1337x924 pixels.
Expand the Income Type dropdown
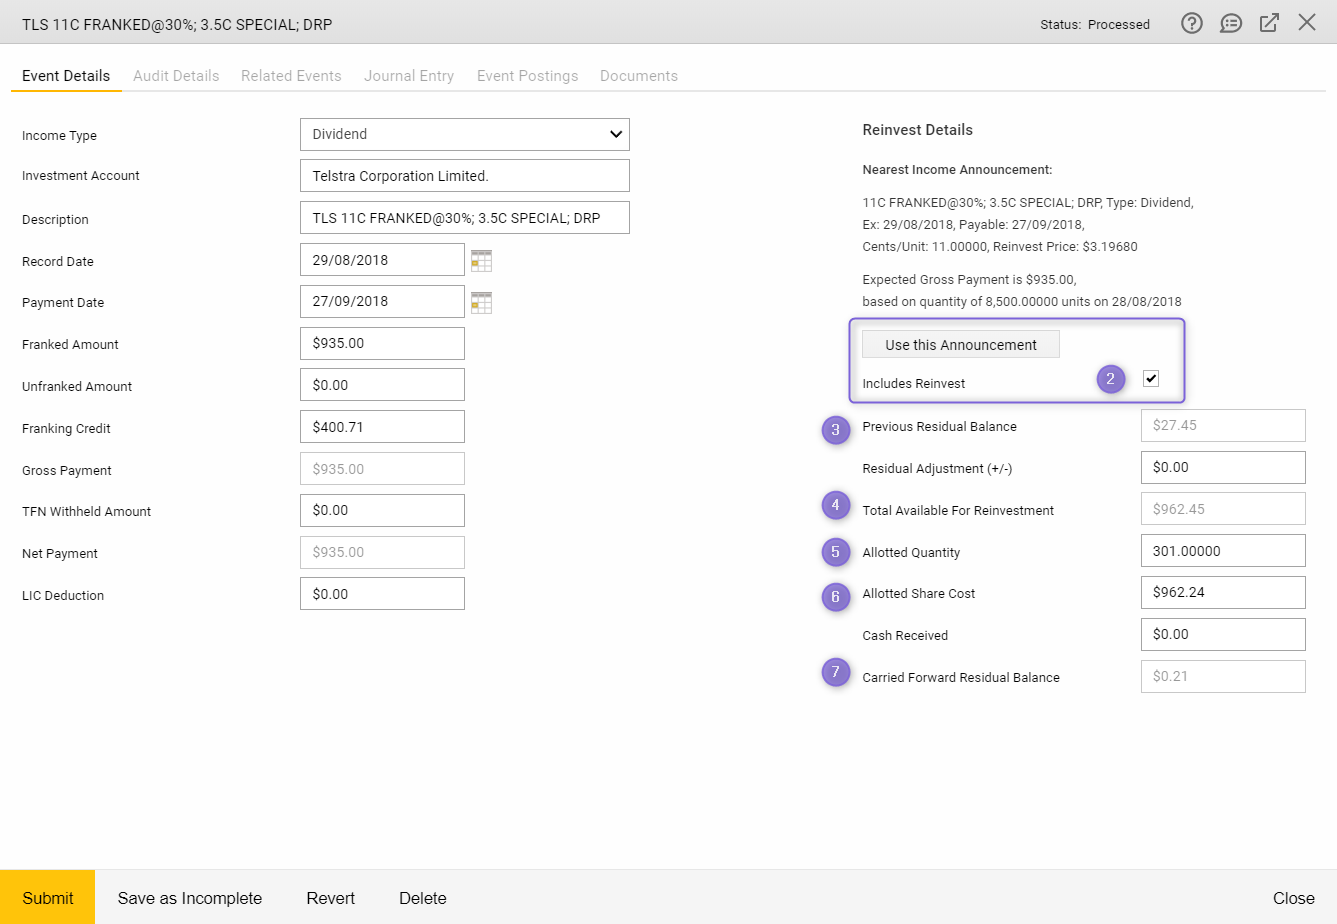[465, 135]
